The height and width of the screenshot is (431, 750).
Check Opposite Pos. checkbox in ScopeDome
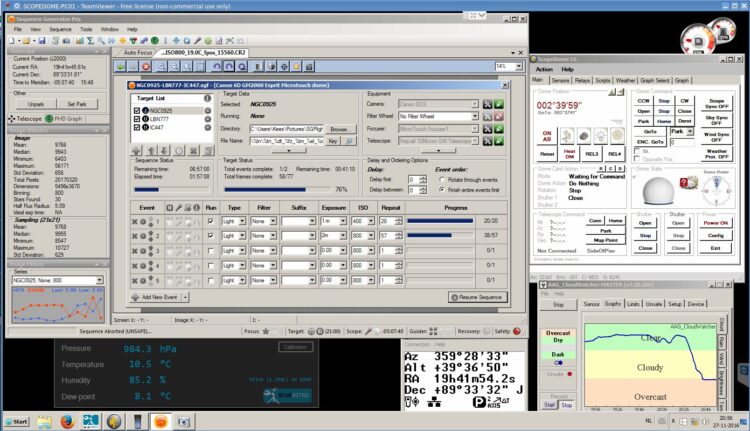click(637, 159)
